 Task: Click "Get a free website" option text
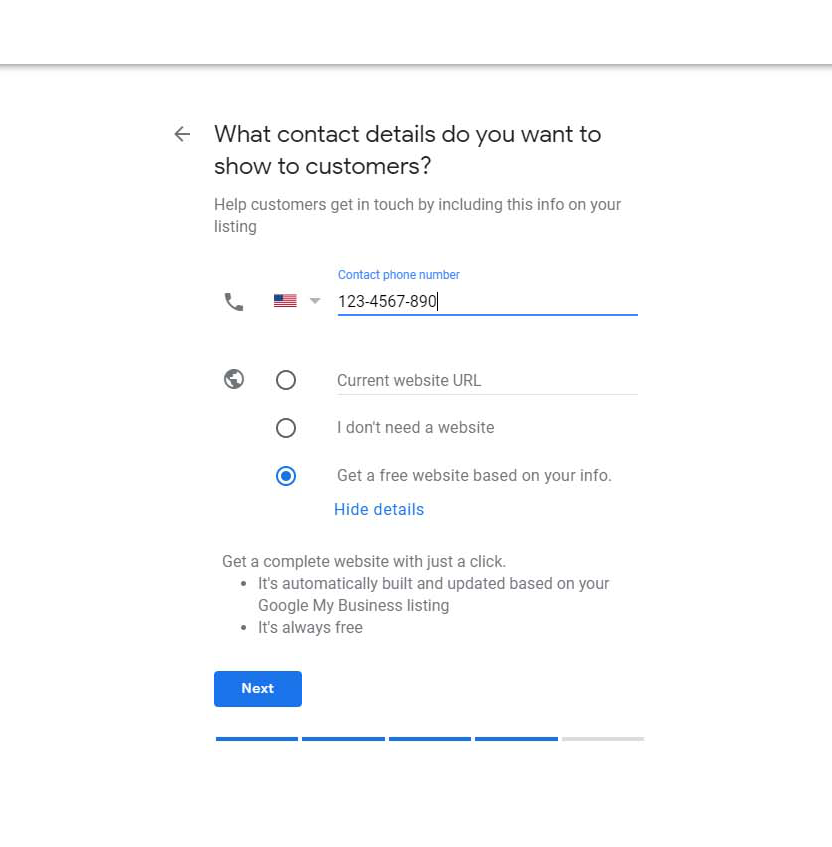[474, 476]
